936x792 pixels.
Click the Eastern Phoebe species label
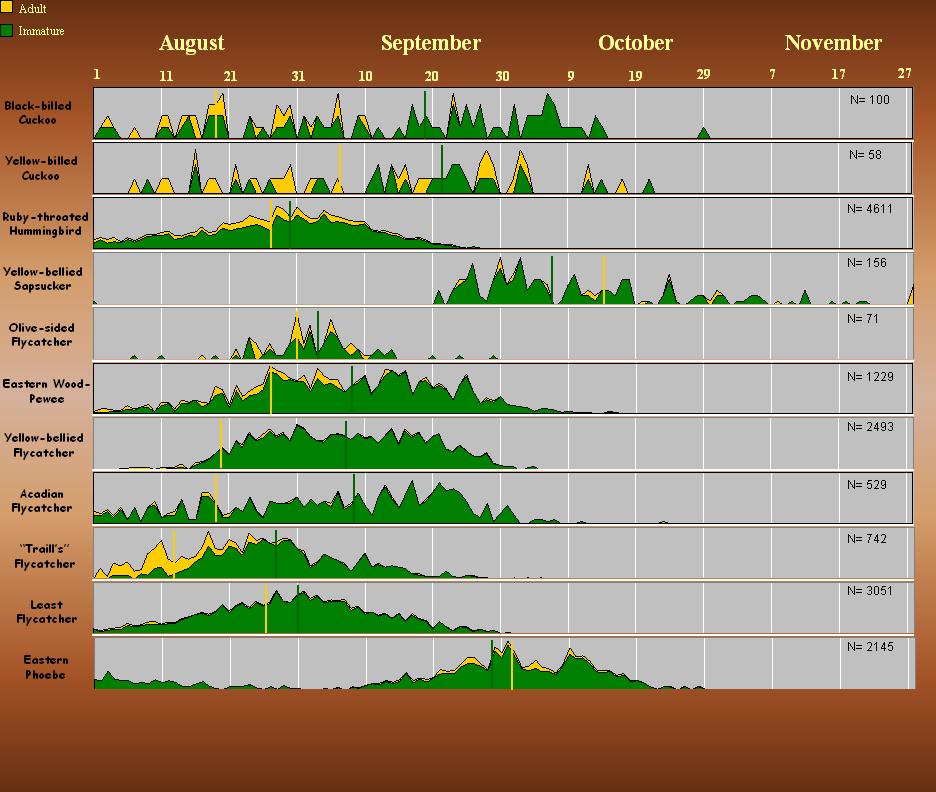[x=46, y=667]
